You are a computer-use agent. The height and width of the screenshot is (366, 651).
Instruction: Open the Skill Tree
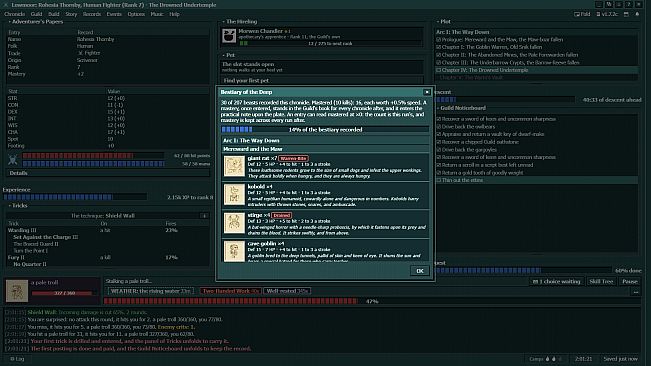pos(601,281)
